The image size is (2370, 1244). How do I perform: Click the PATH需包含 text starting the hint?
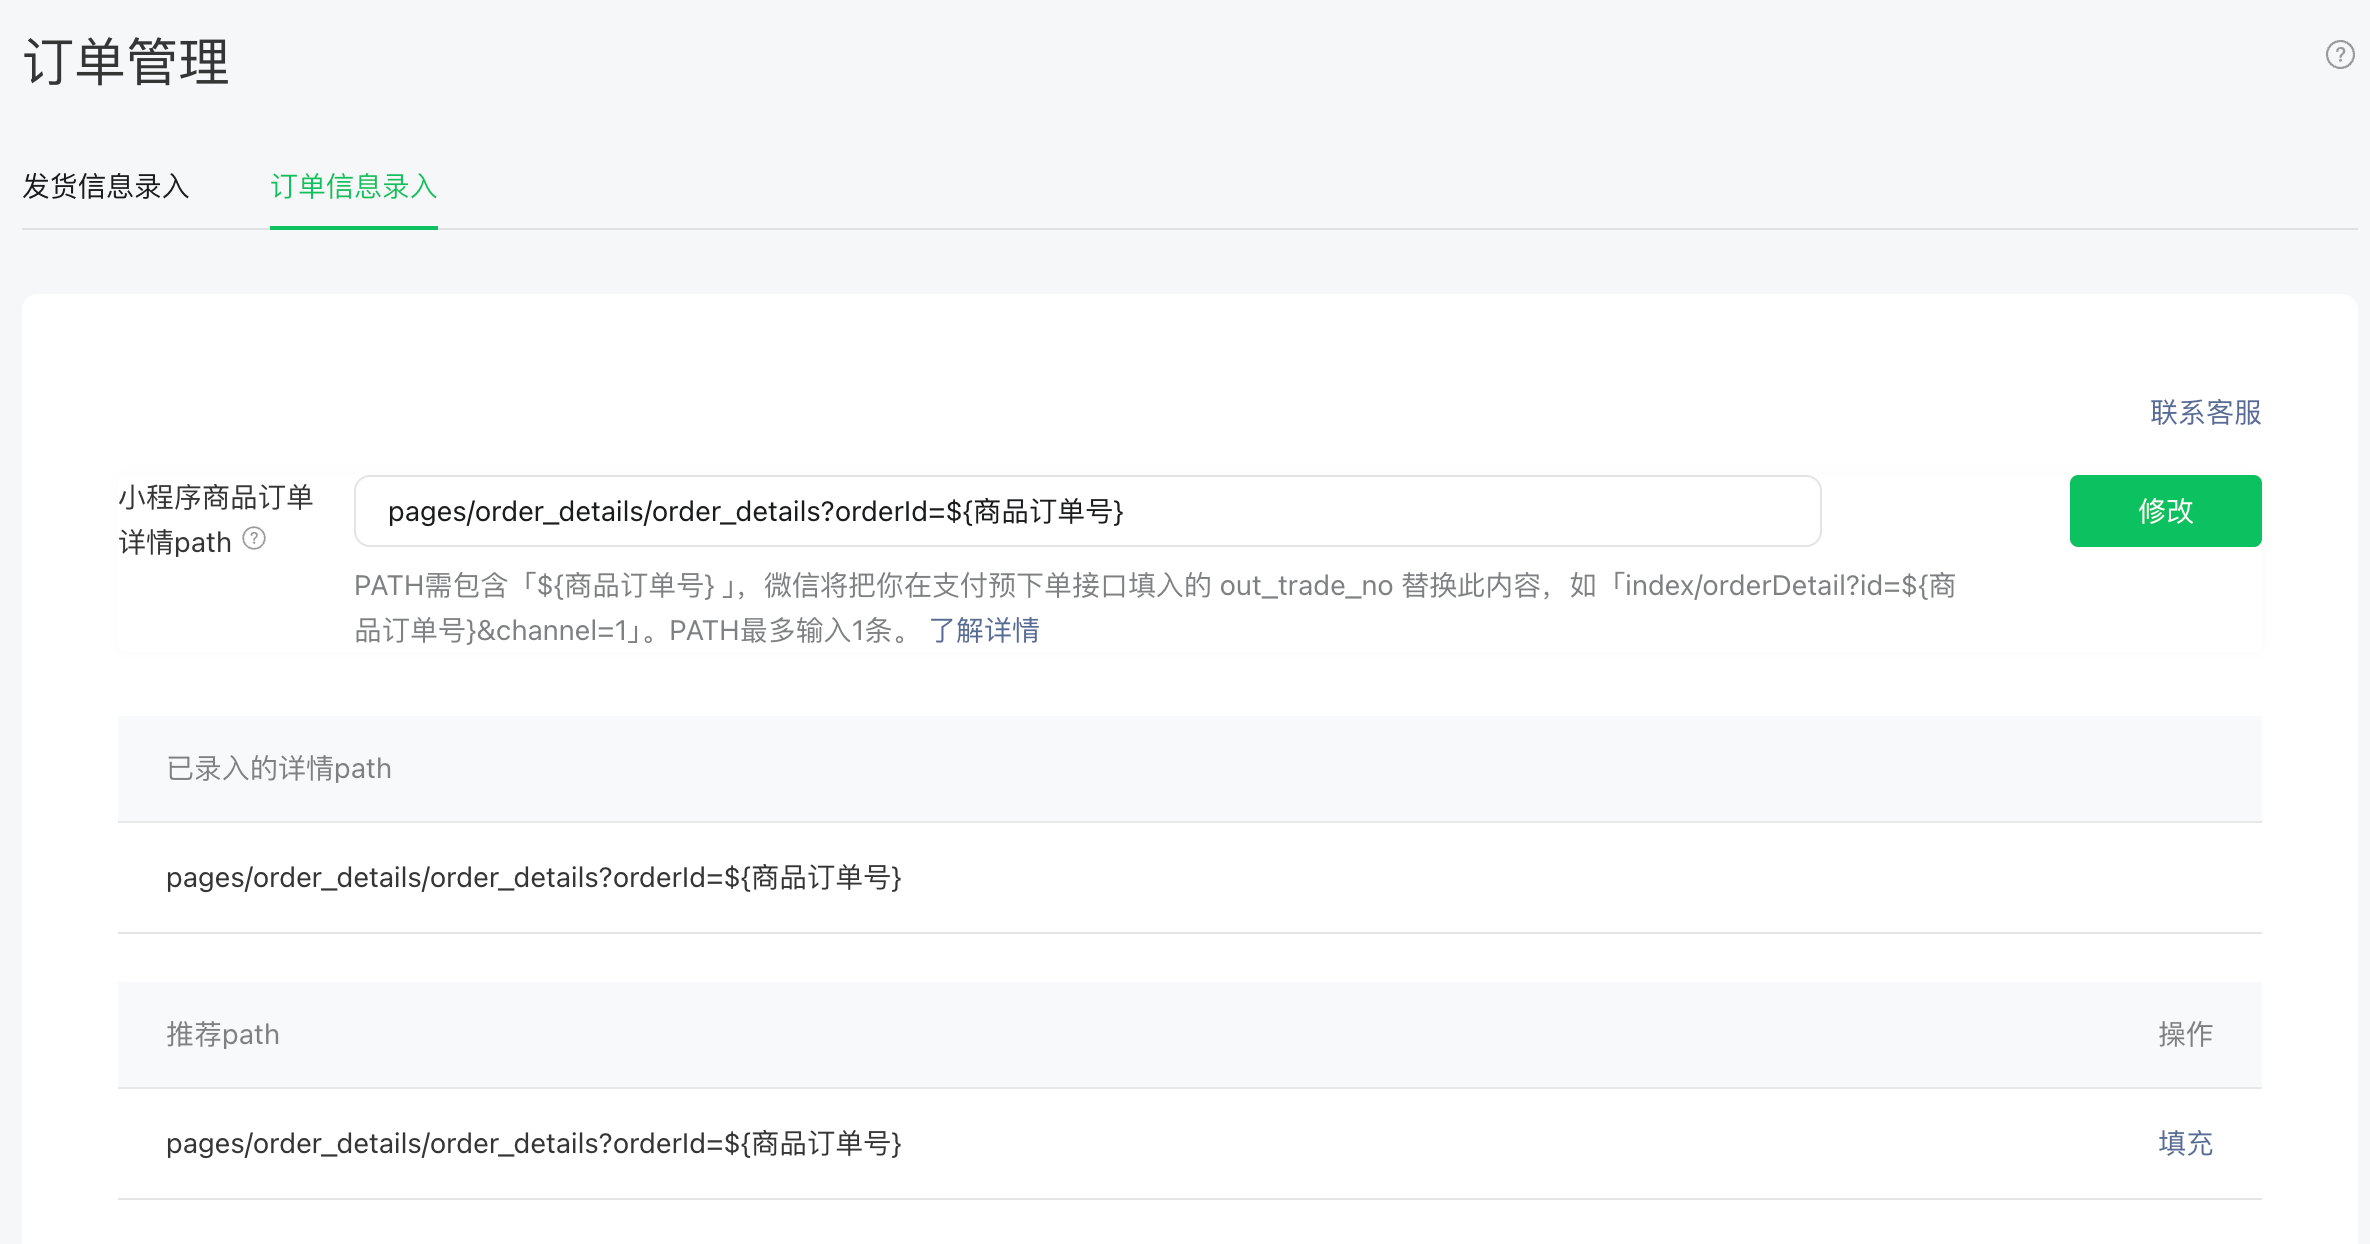tap(431, 586)
